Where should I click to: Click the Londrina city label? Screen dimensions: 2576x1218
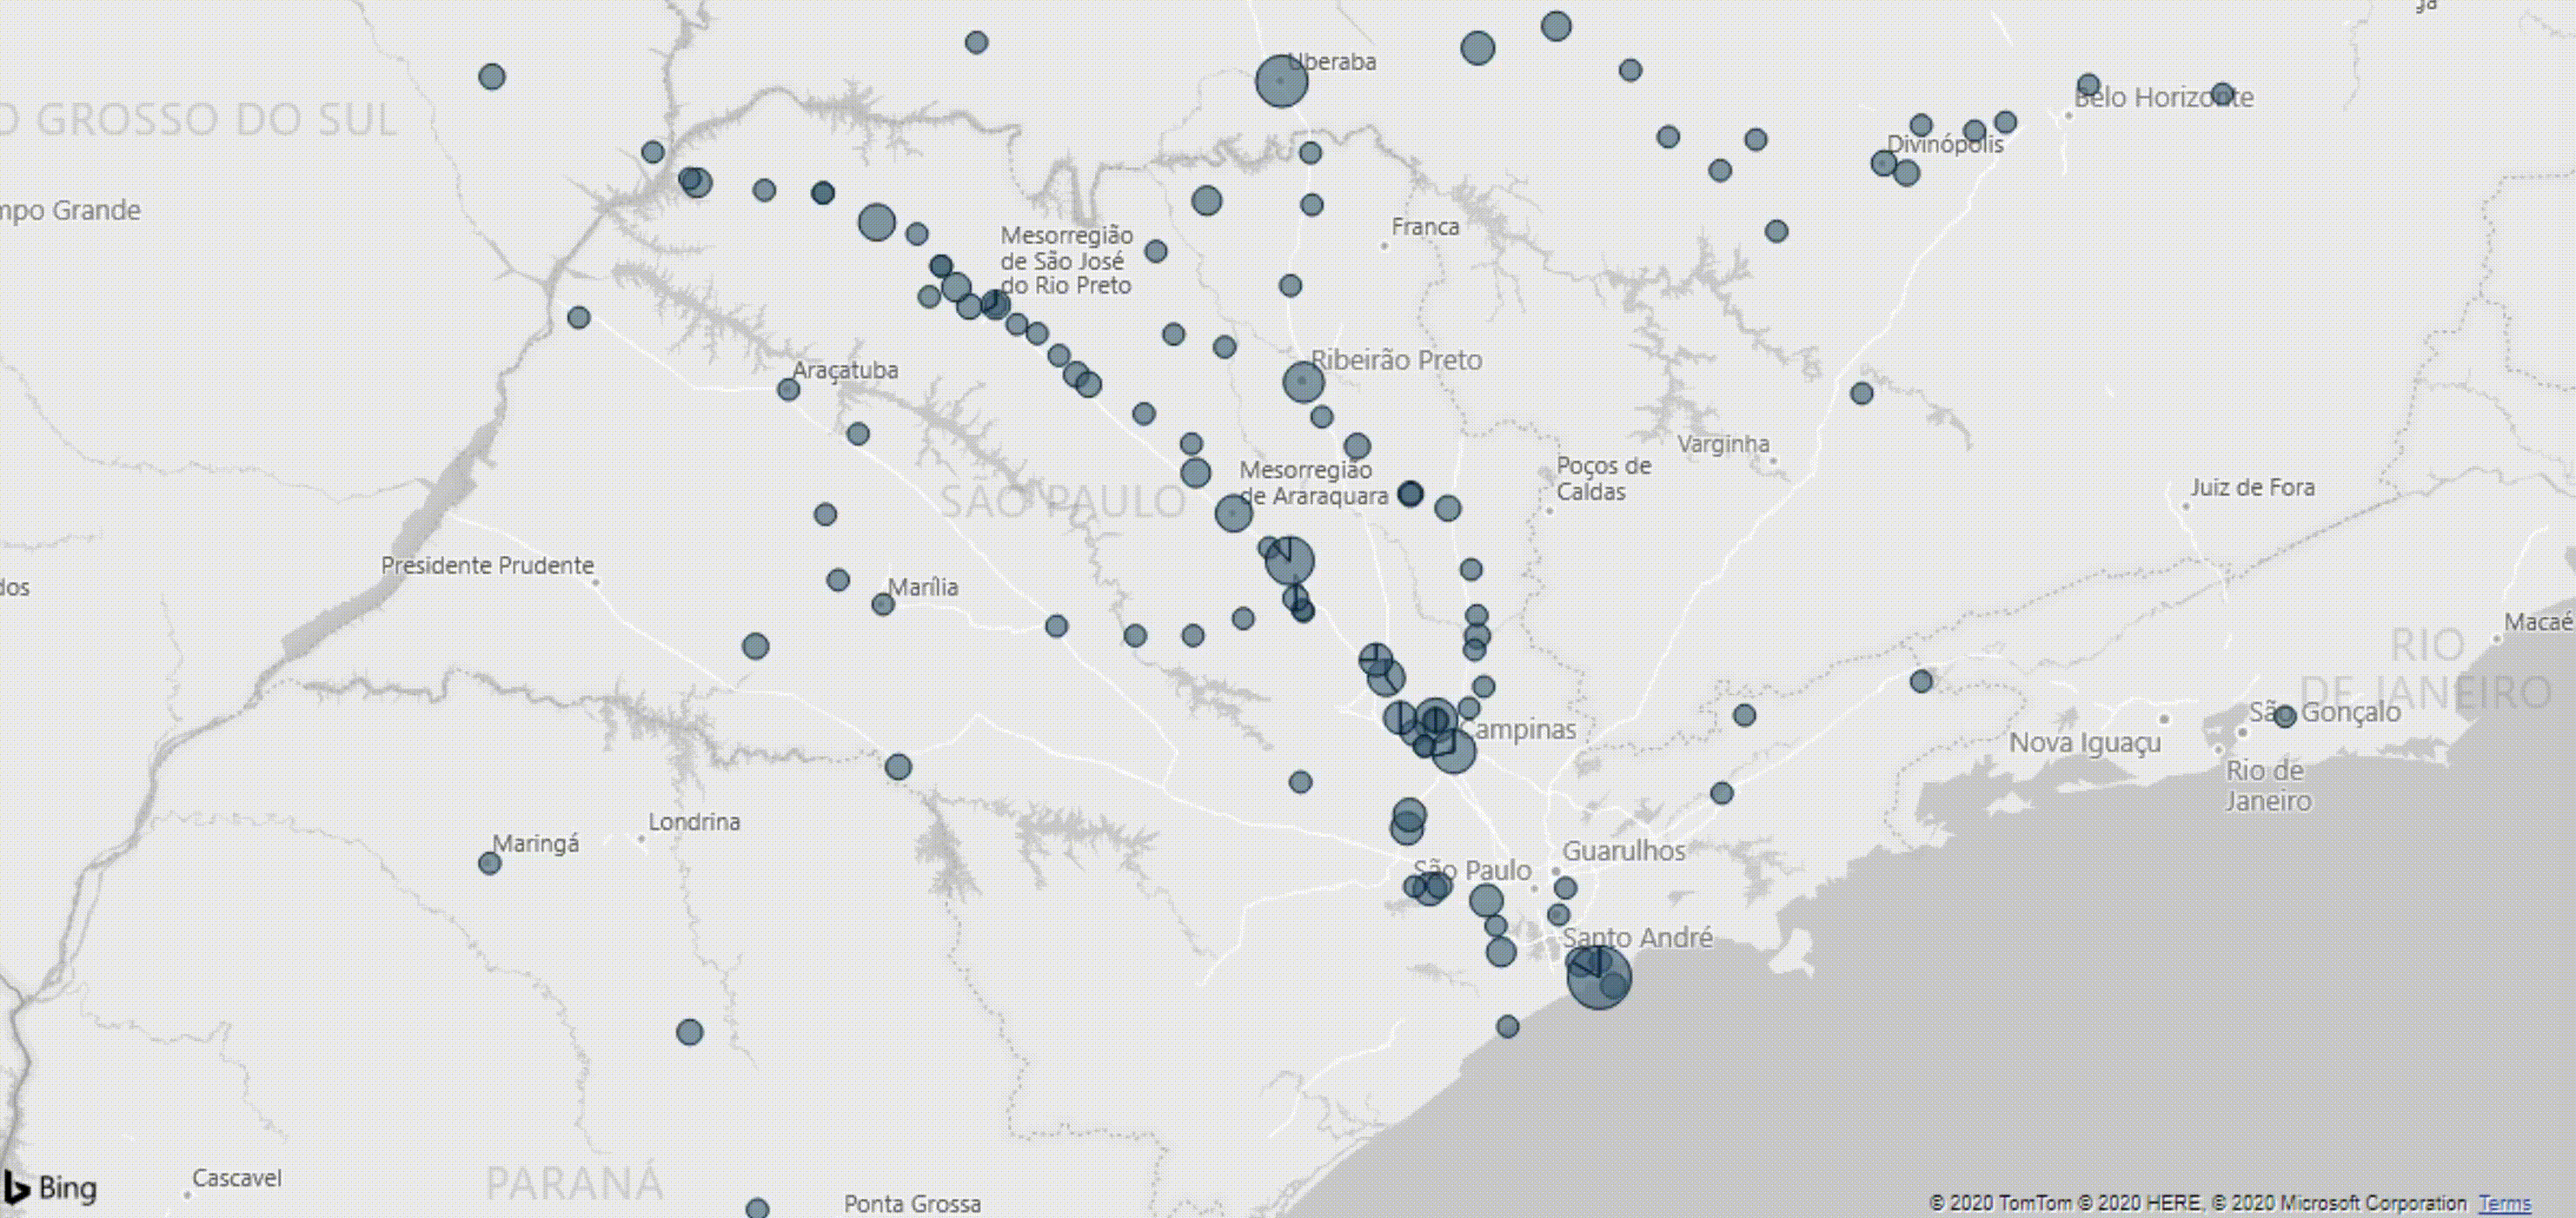pyautogui.click(x=694, y=822)
